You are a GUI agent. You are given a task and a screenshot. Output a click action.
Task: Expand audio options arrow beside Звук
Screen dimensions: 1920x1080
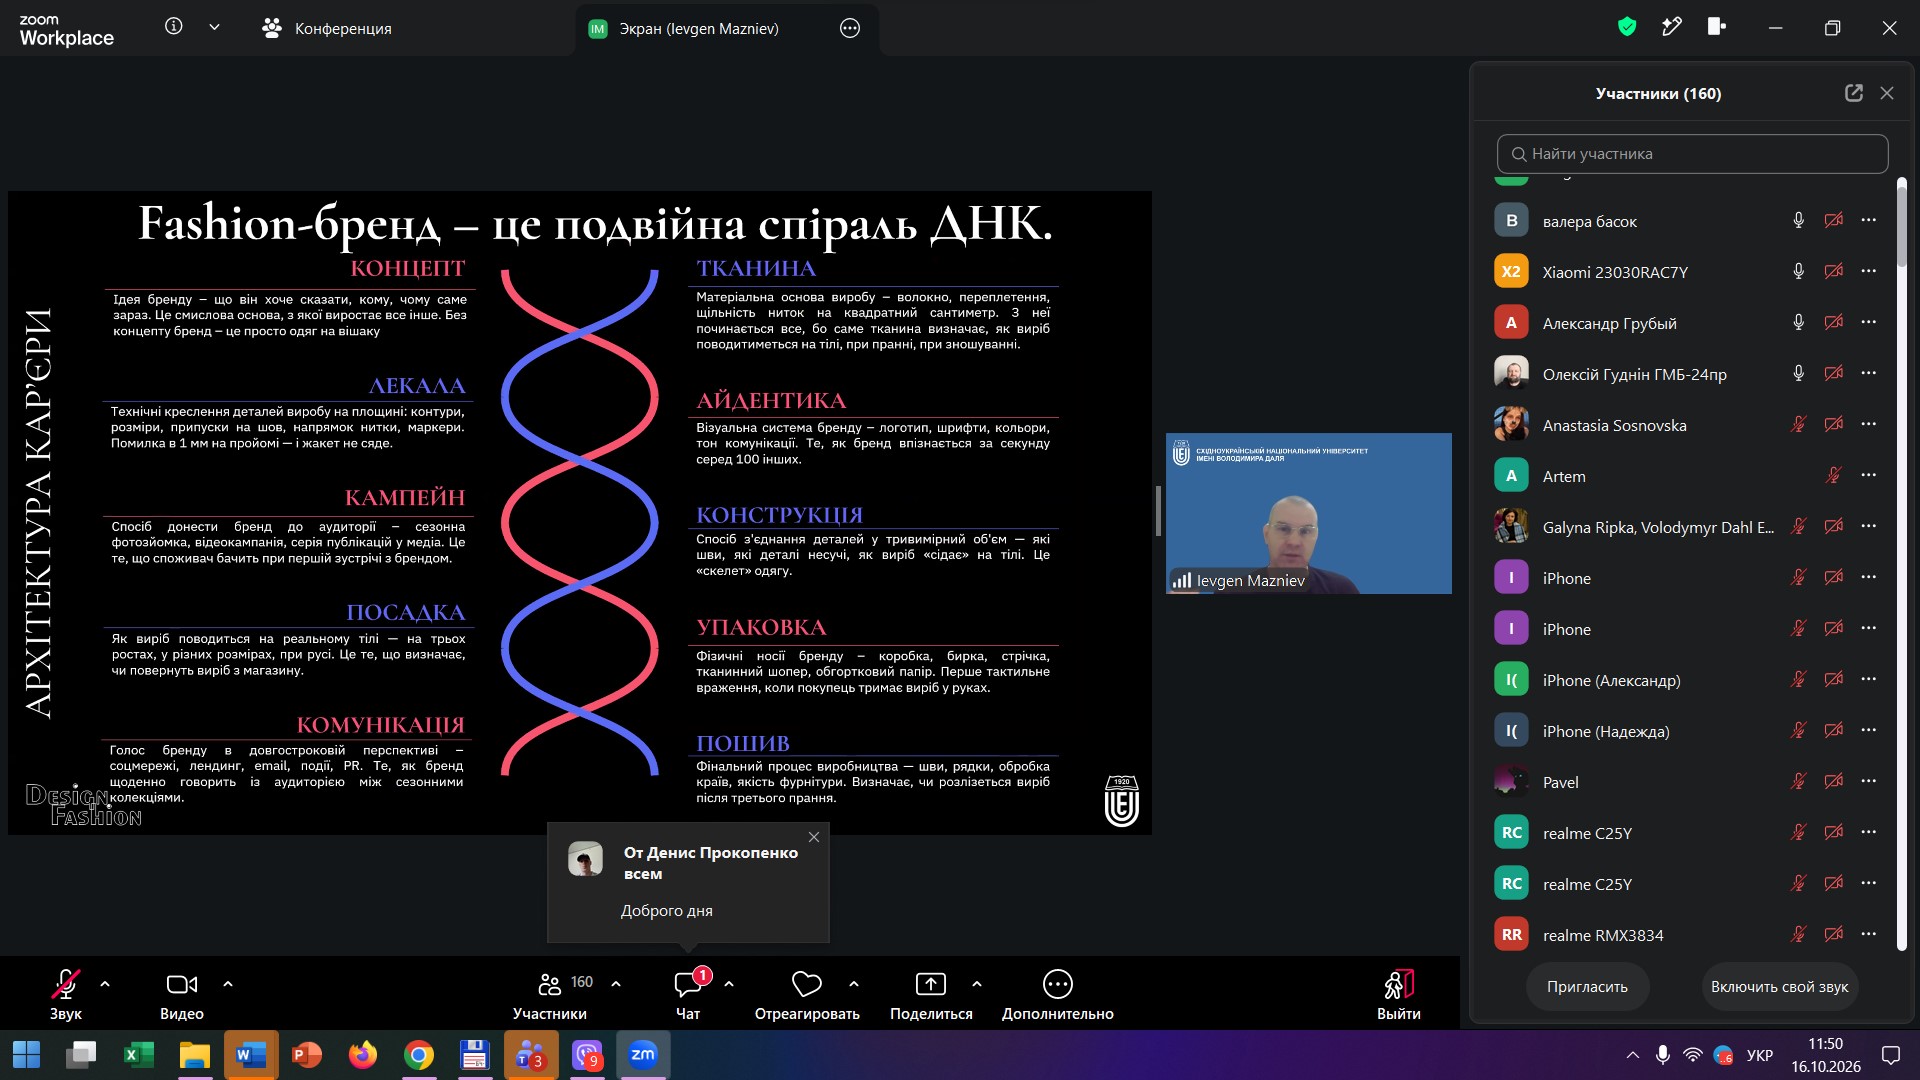[x=105, y=984]
